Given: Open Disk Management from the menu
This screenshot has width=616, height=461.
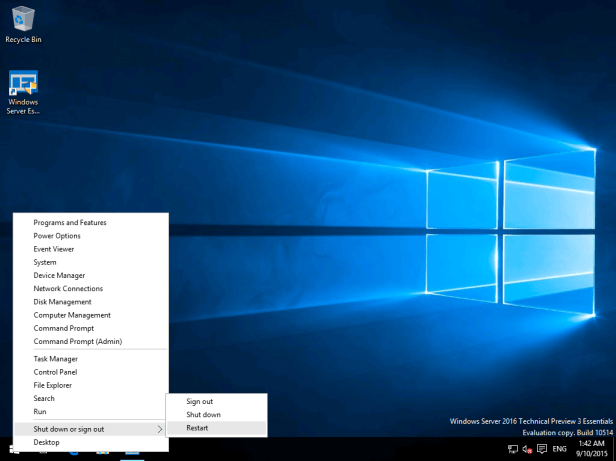Looking at the screenshot, I should click(62, 301).
